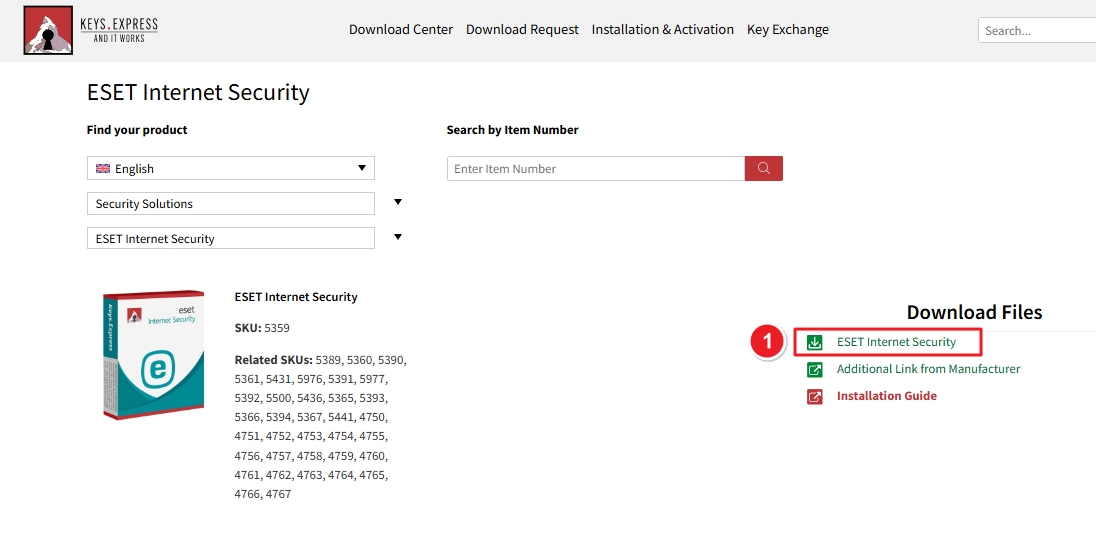Select Installation & Activation in navigation
Screen dimensions: 1096x548
(662, 30)
